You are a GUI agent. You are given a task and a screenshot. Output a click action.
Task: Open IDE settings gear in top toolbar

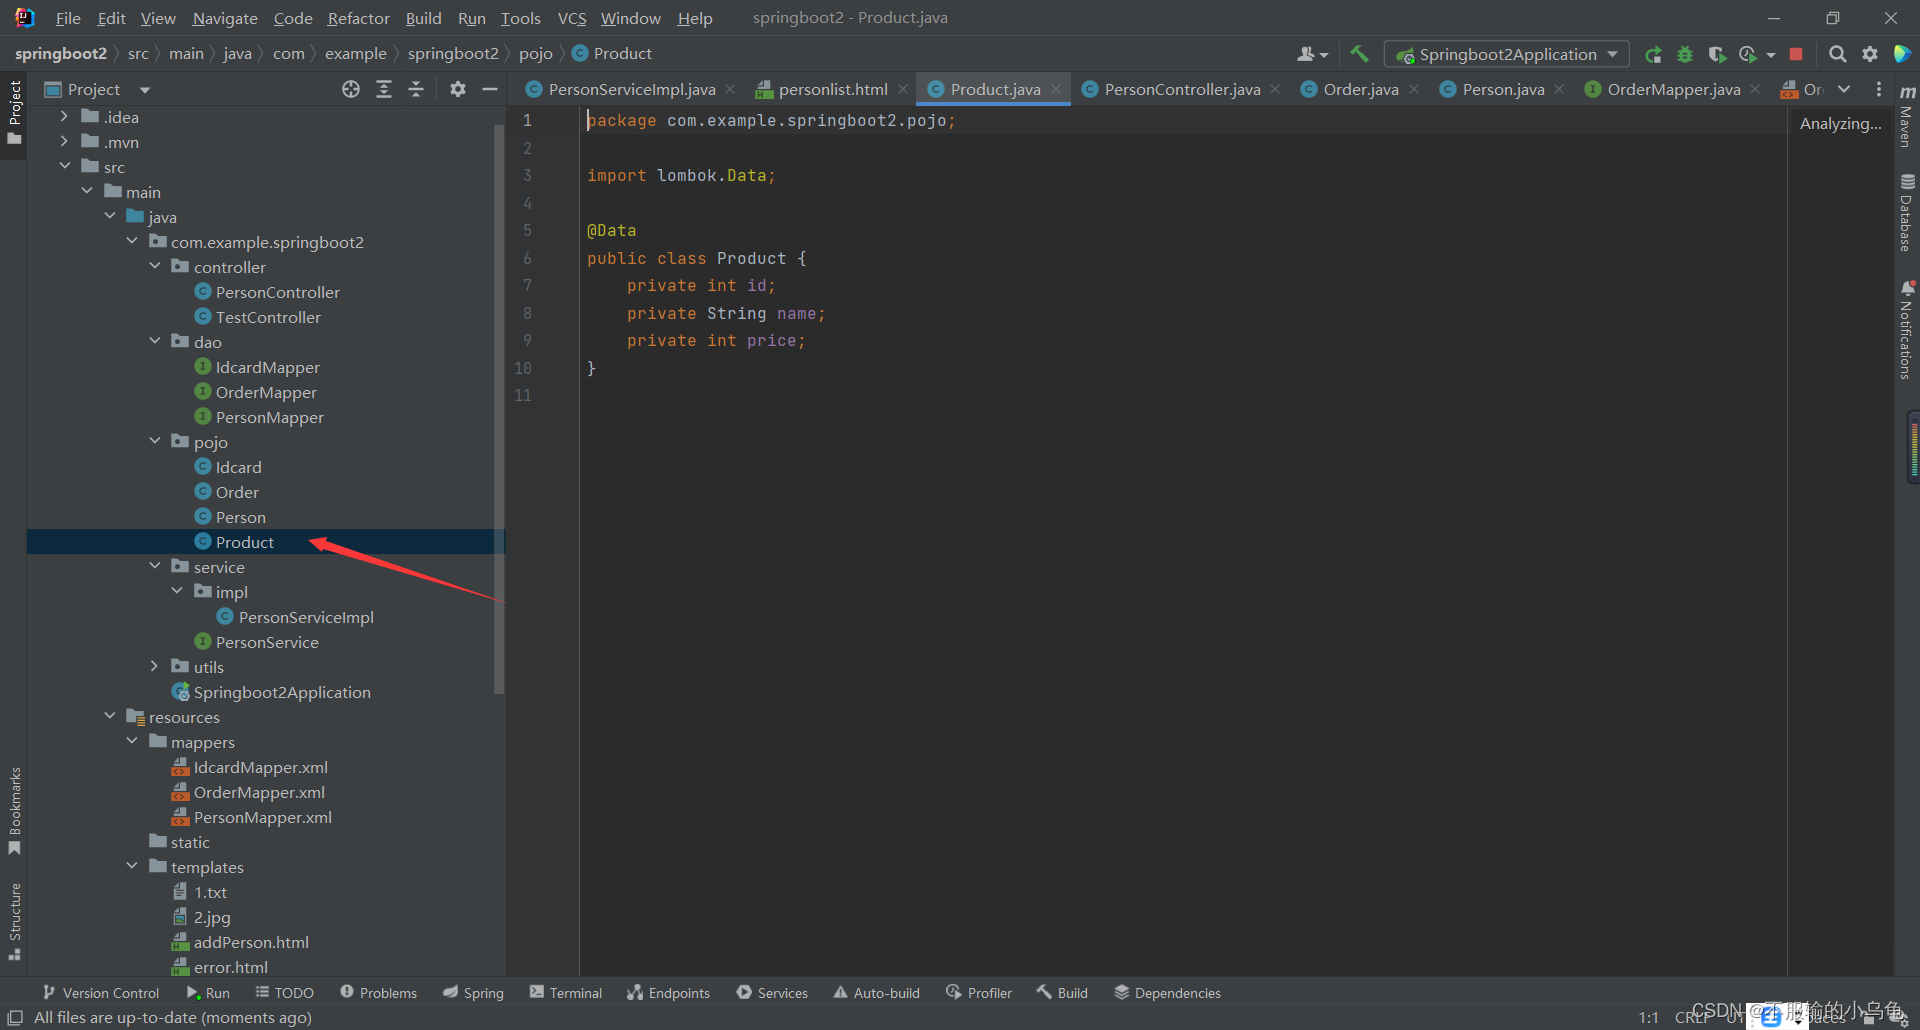1869,54
